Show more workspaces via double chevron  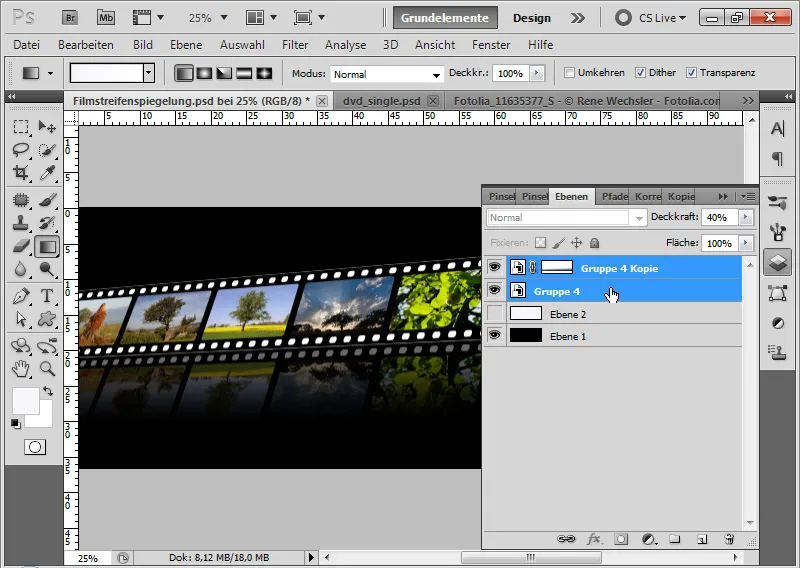tap(578, 18)
